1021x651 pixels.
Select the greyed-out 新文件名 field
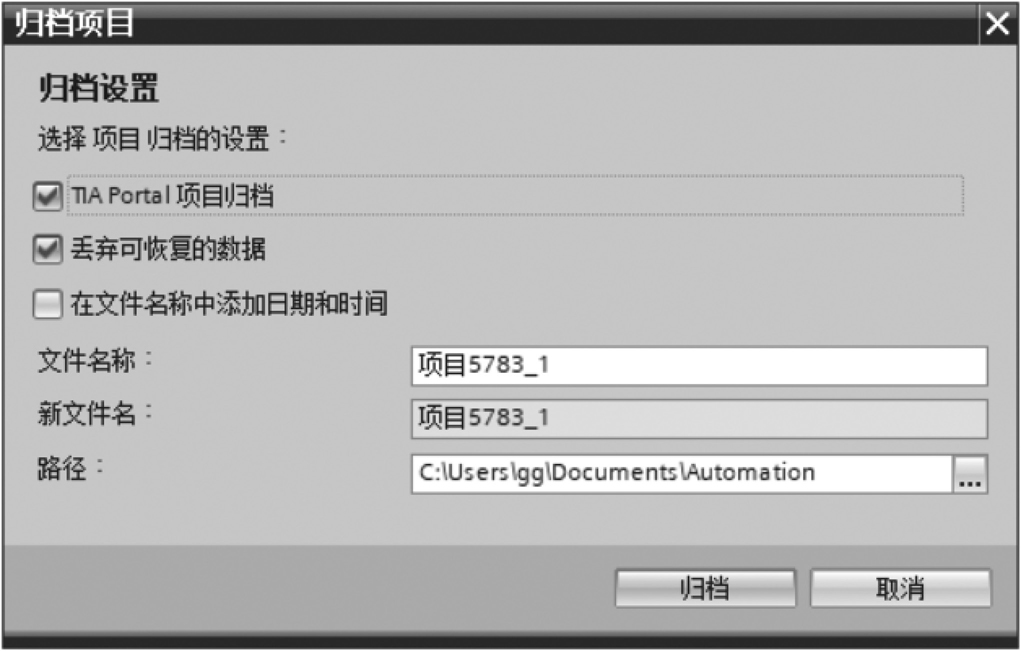tap(699, 419)
